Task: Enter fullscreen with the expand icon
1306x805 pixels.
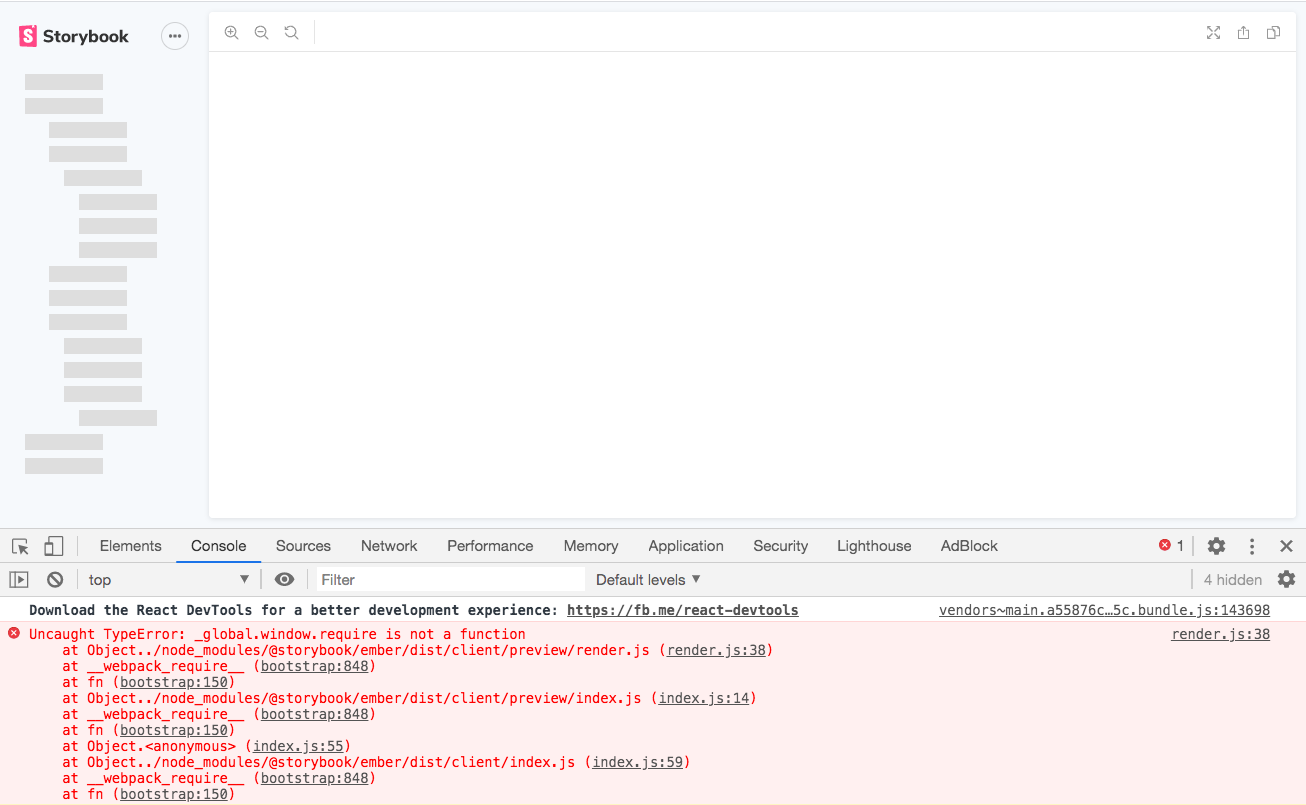Action: click(x=1213, y=32)
